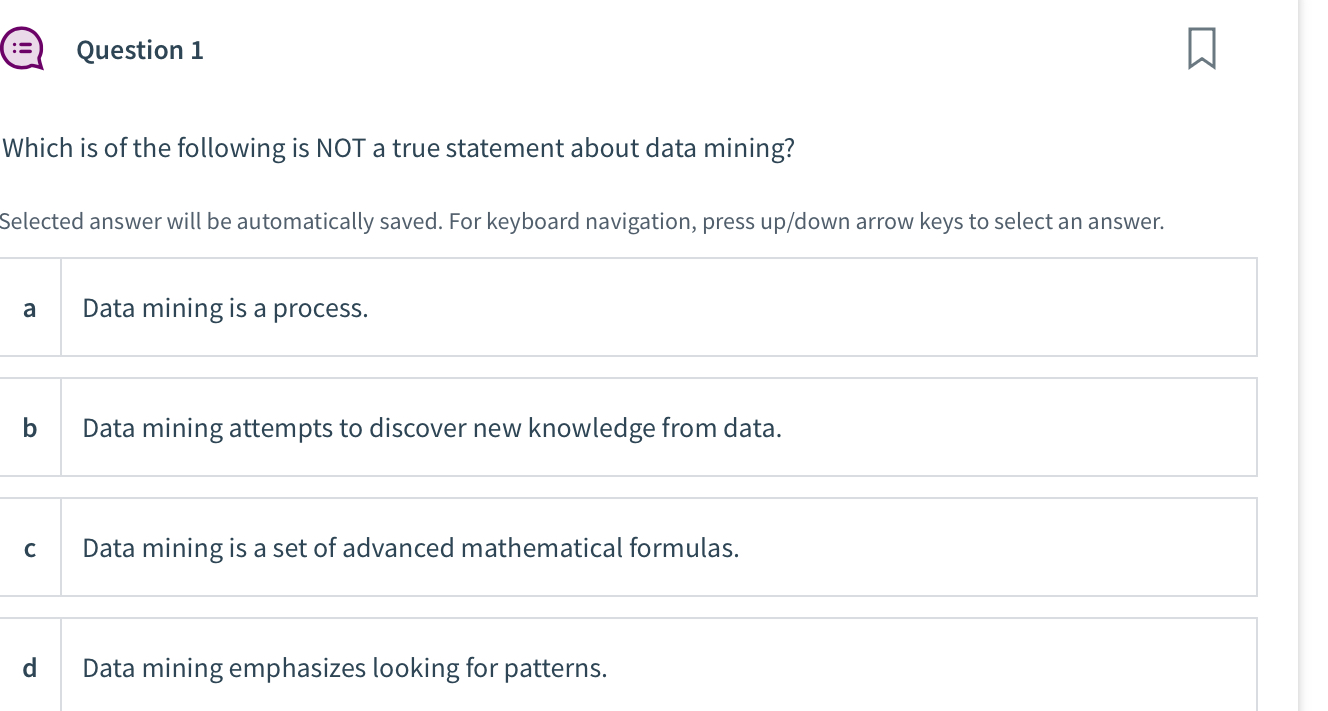Pick "Data mining is a set of advanced mathematical formulas."
This screenshot has height=711, width=1328.
tap(658, 548)
